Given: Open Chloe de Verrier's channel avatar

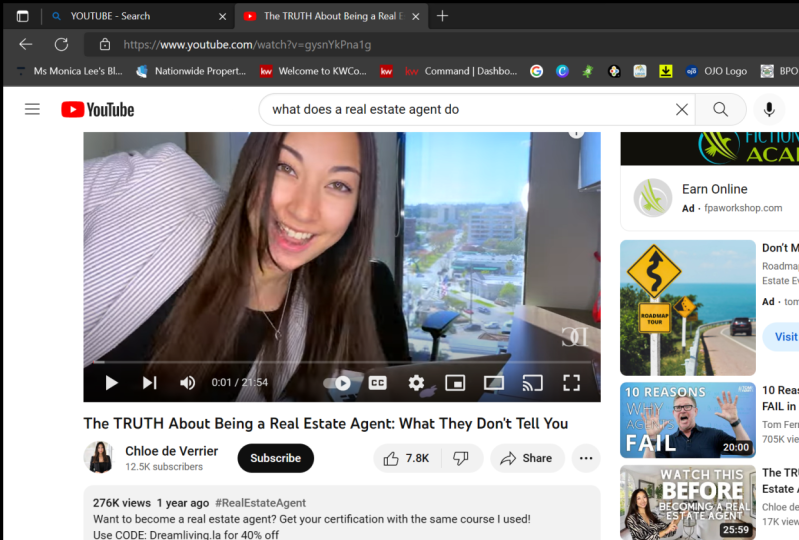Looking at the screenshot, I should pyautogui.click(x=99, y=457).
